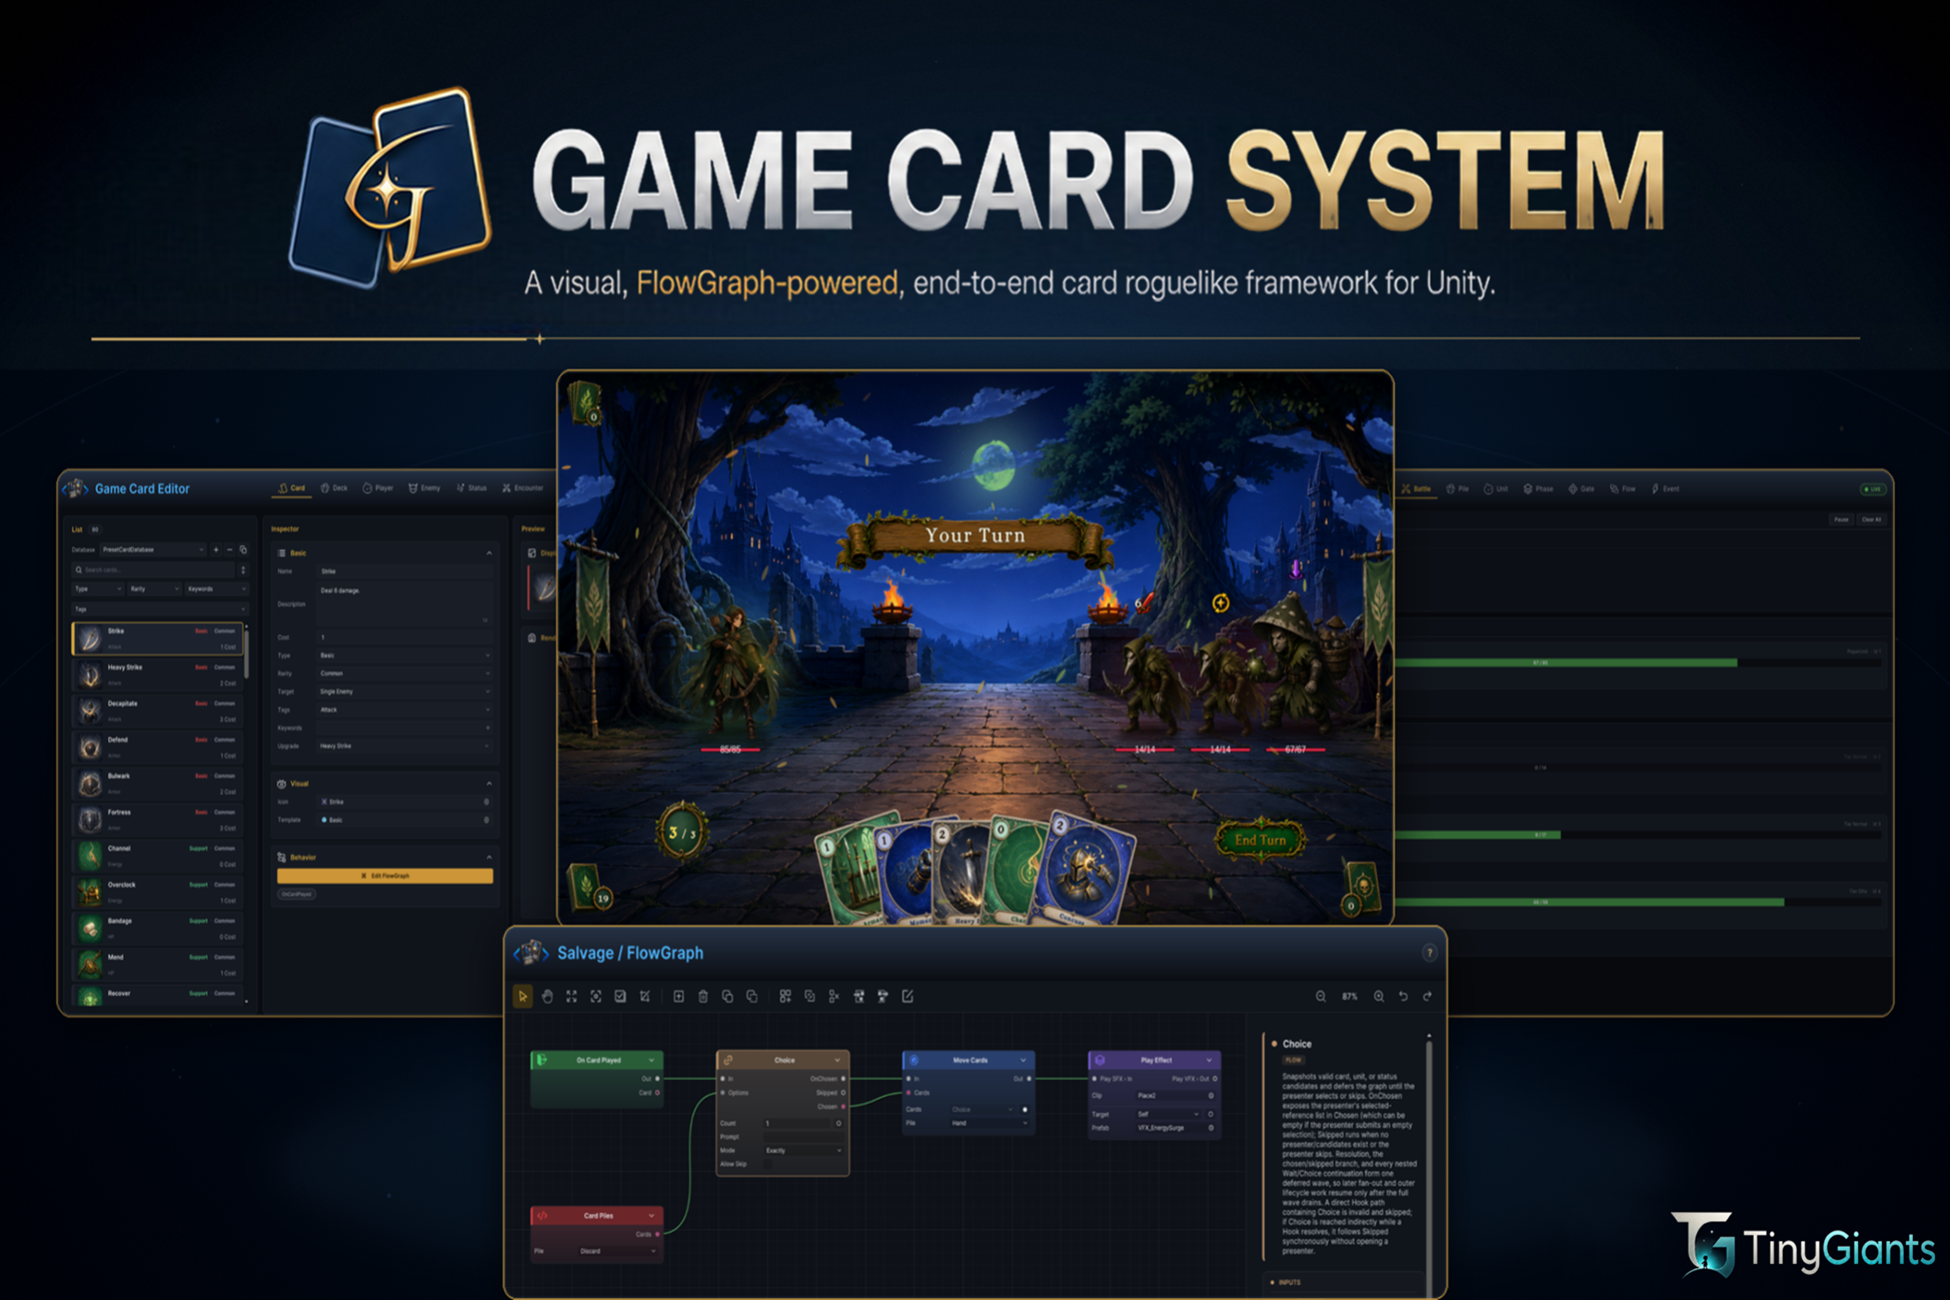The image size is (1950, 1300).
Task: Click the zoom in magnifier in FlowGraph
Action: point(1379,996)
